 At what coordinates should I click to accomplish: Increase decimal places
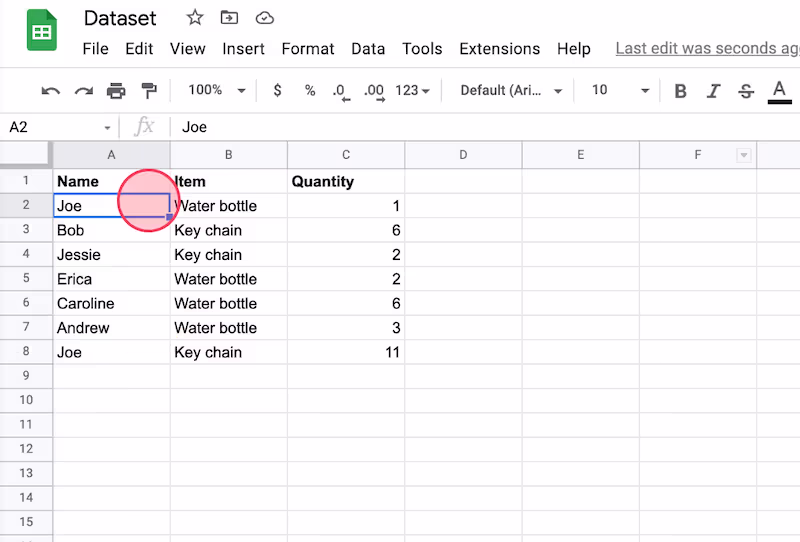tap(374, 92)
